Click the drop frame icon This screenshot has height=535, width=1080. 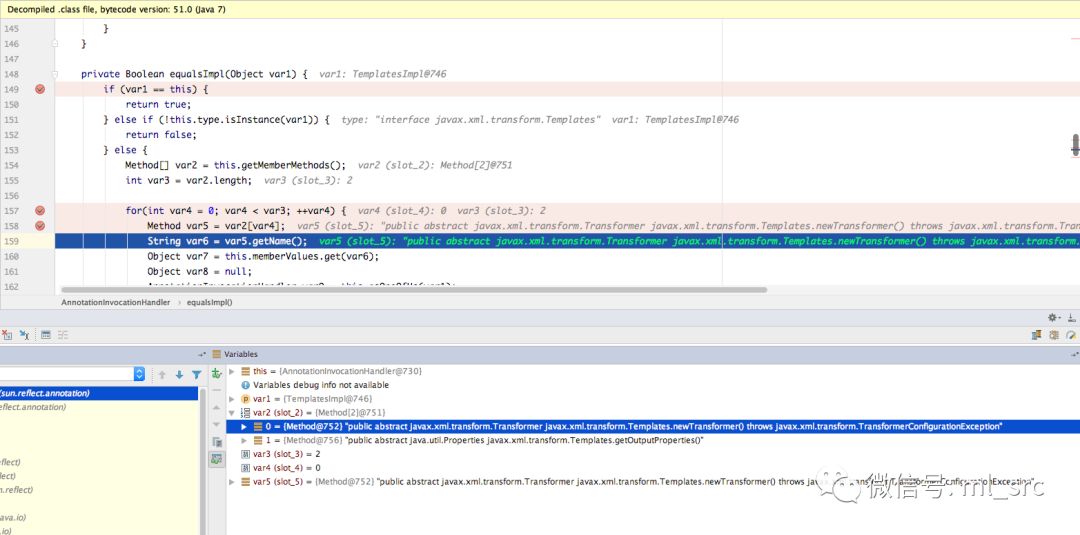tap(5, 335)
